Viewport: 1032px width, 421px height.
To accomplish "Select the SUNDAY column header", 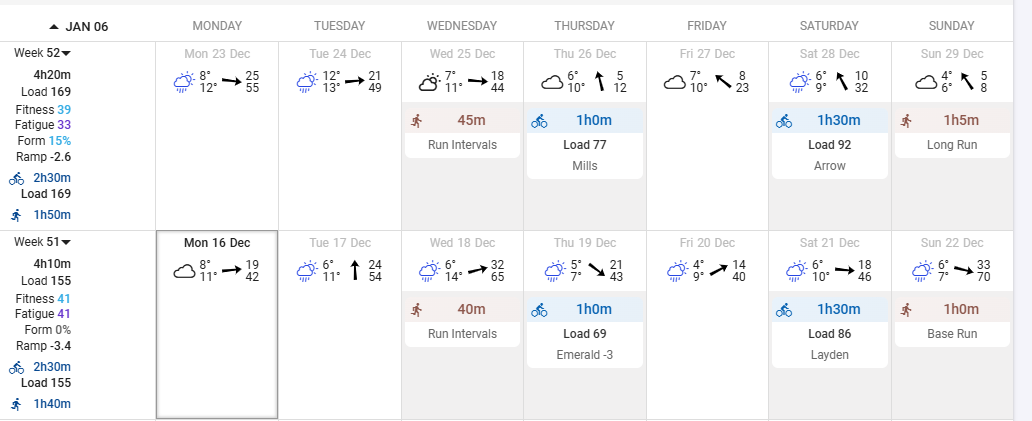I will click(x=951, y=26).
